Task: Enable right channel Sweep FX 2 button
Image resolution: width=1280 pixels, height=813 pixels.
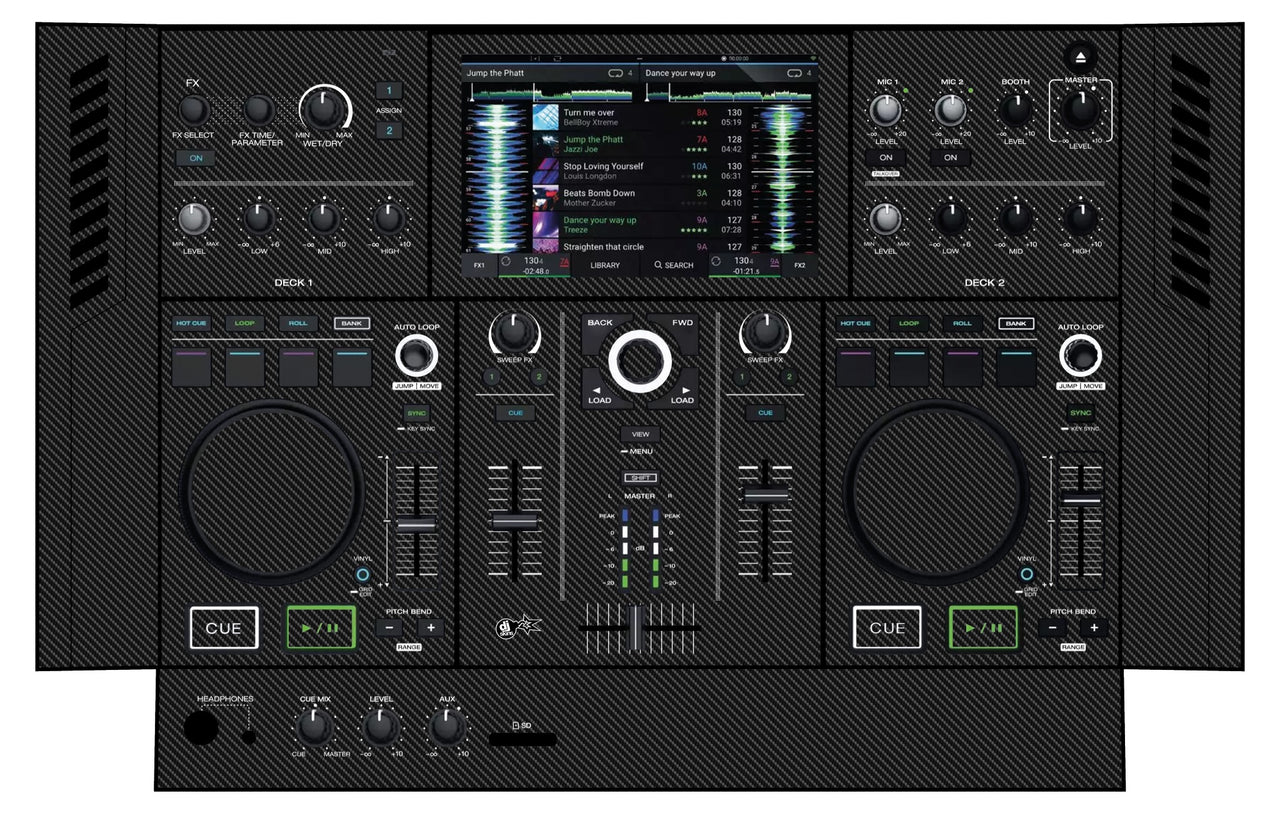Action: pyautogui.click(x=789, y=377)
